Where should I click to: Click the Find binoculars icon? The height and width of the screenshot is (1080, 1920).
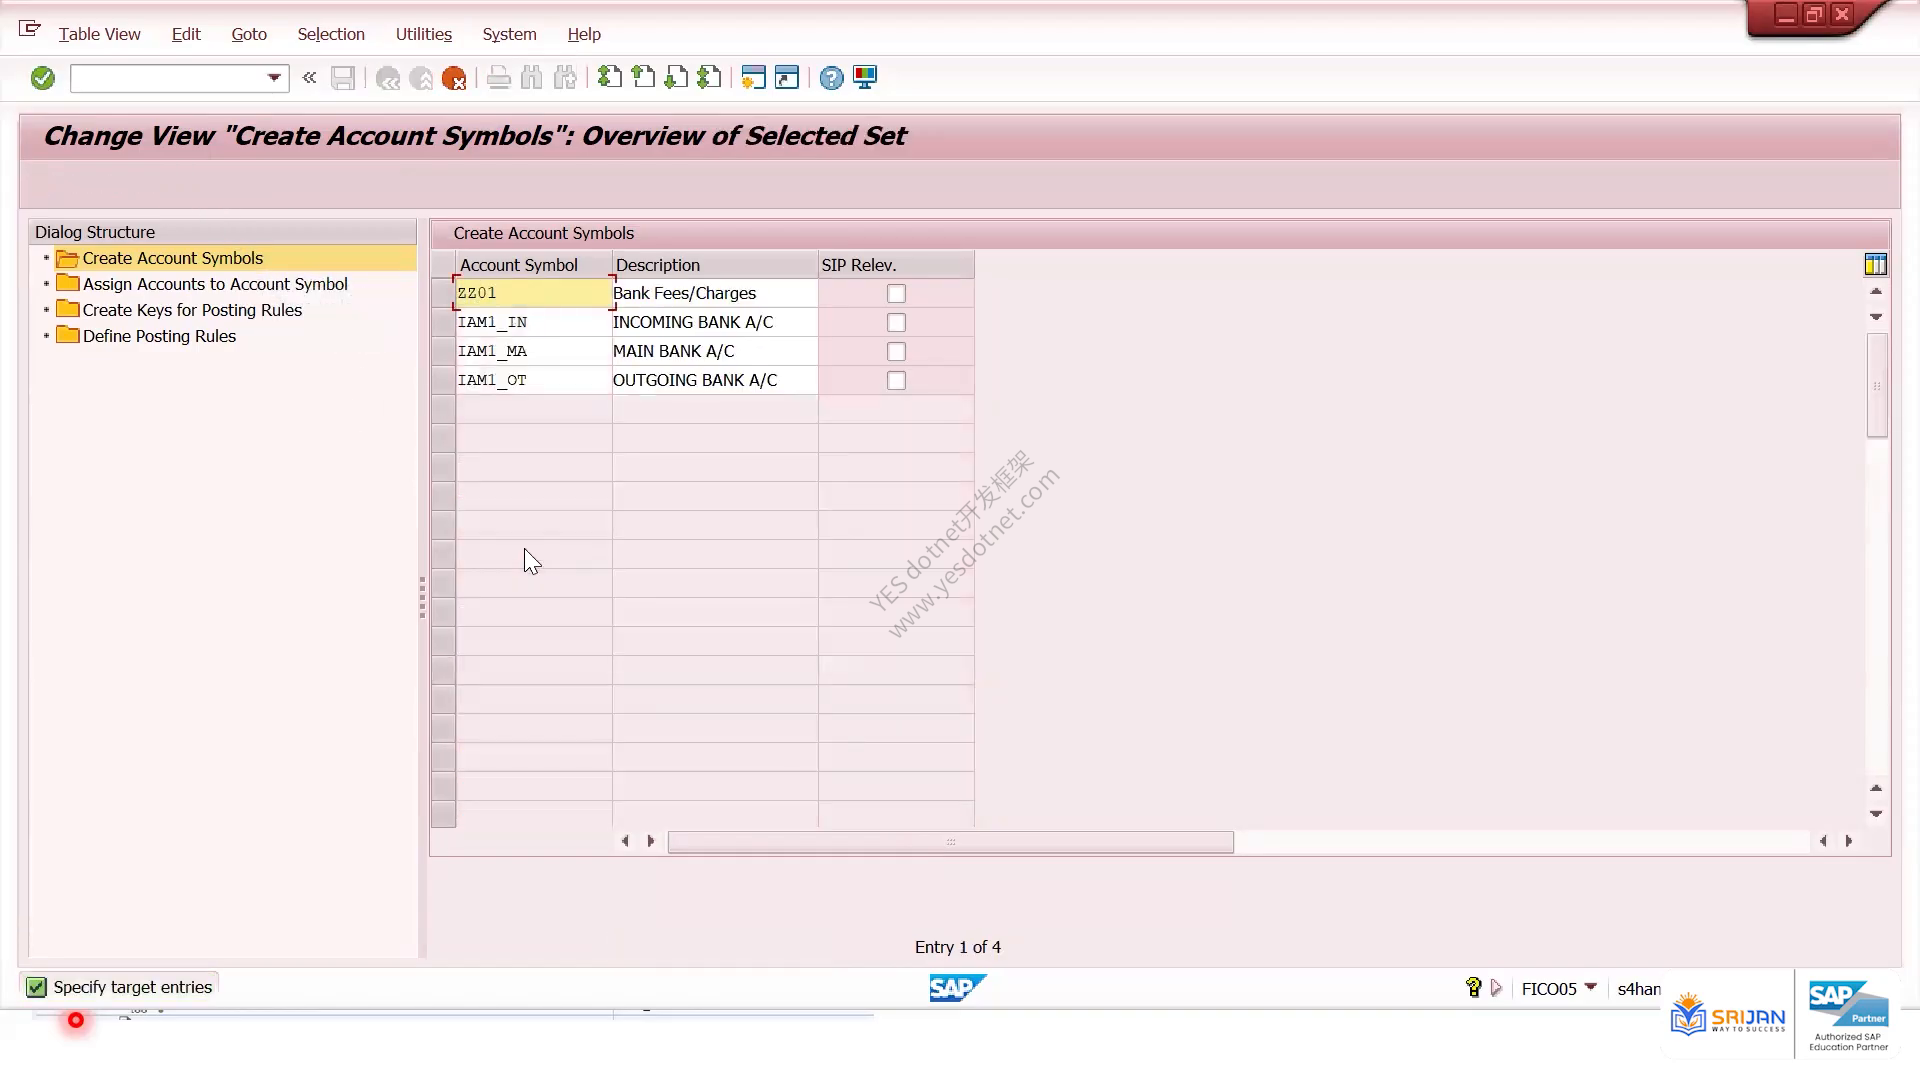(532, 78)
